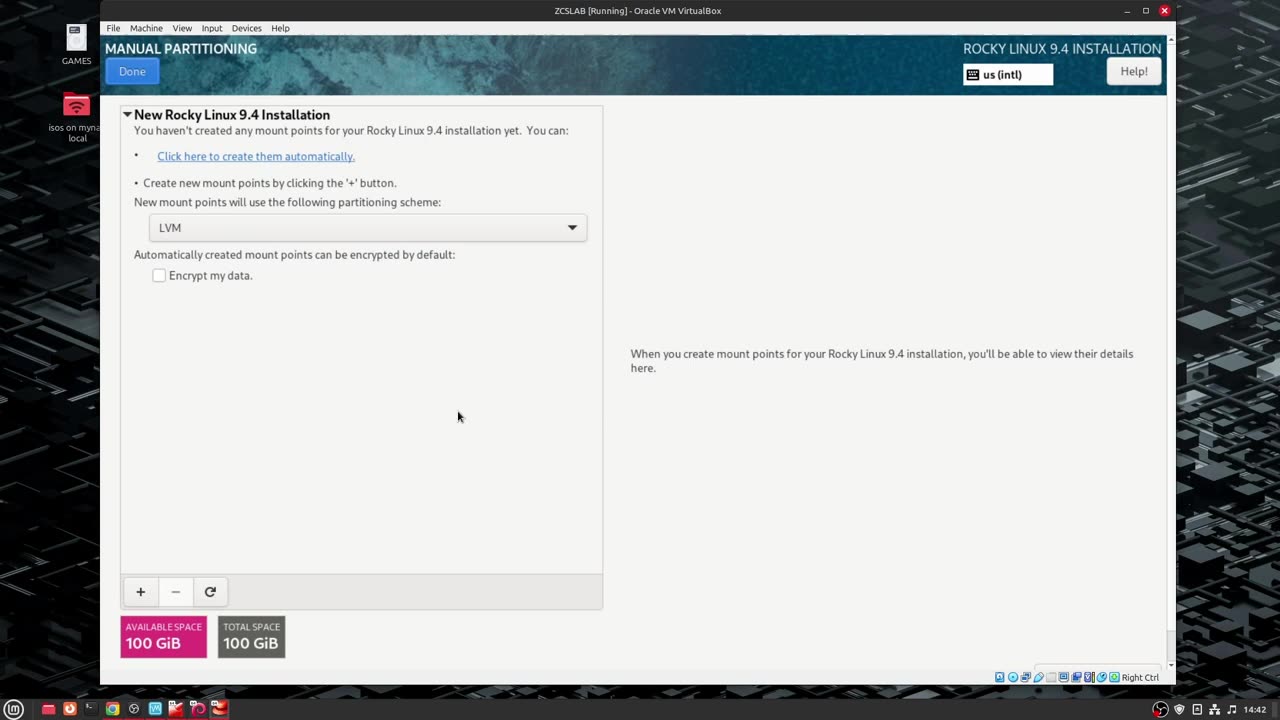Viewport: 1280px width, 720px height.
Task: Click the VM window vertical scrollbar down arrow
Action: tap(1171, 665)
